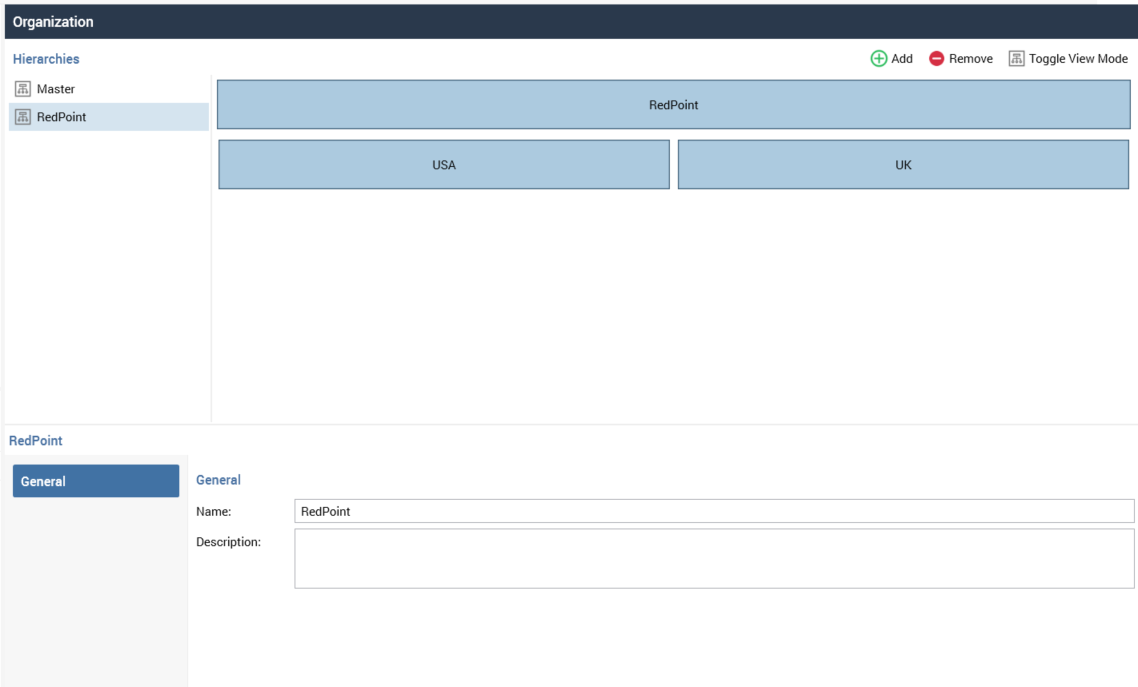Select the UK node in chart

(903, 165)
